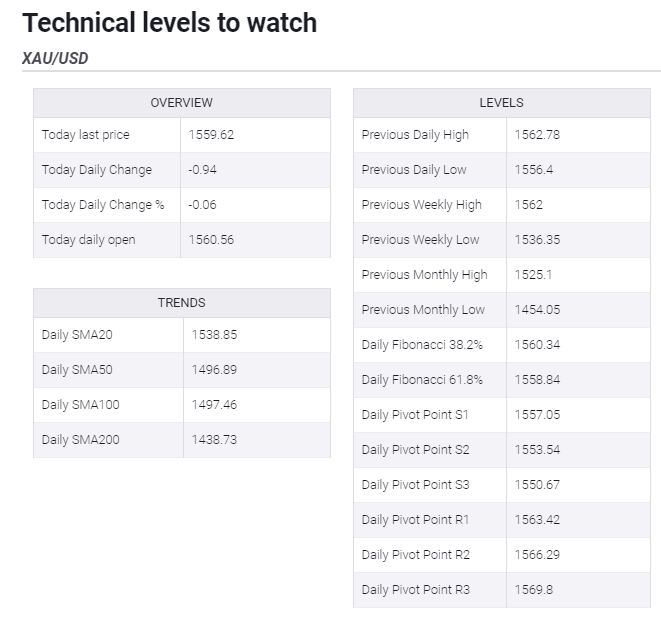Screen dimensions: 661x624
Task: Click the Today last price value 1559.62
Action: click(x=211, y=135)
